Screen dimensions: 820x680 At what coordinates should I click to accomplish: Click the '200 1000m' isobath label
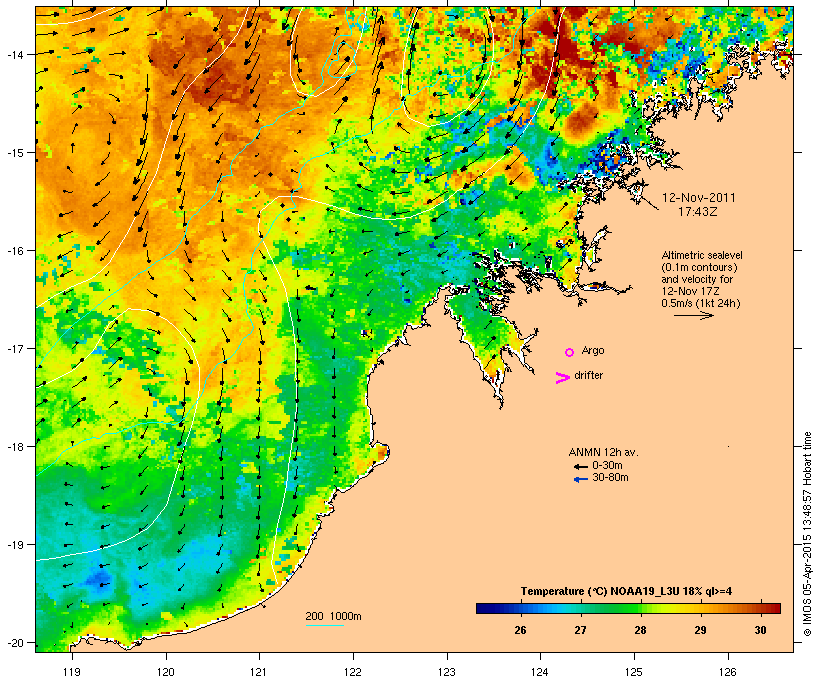[333, 617]
